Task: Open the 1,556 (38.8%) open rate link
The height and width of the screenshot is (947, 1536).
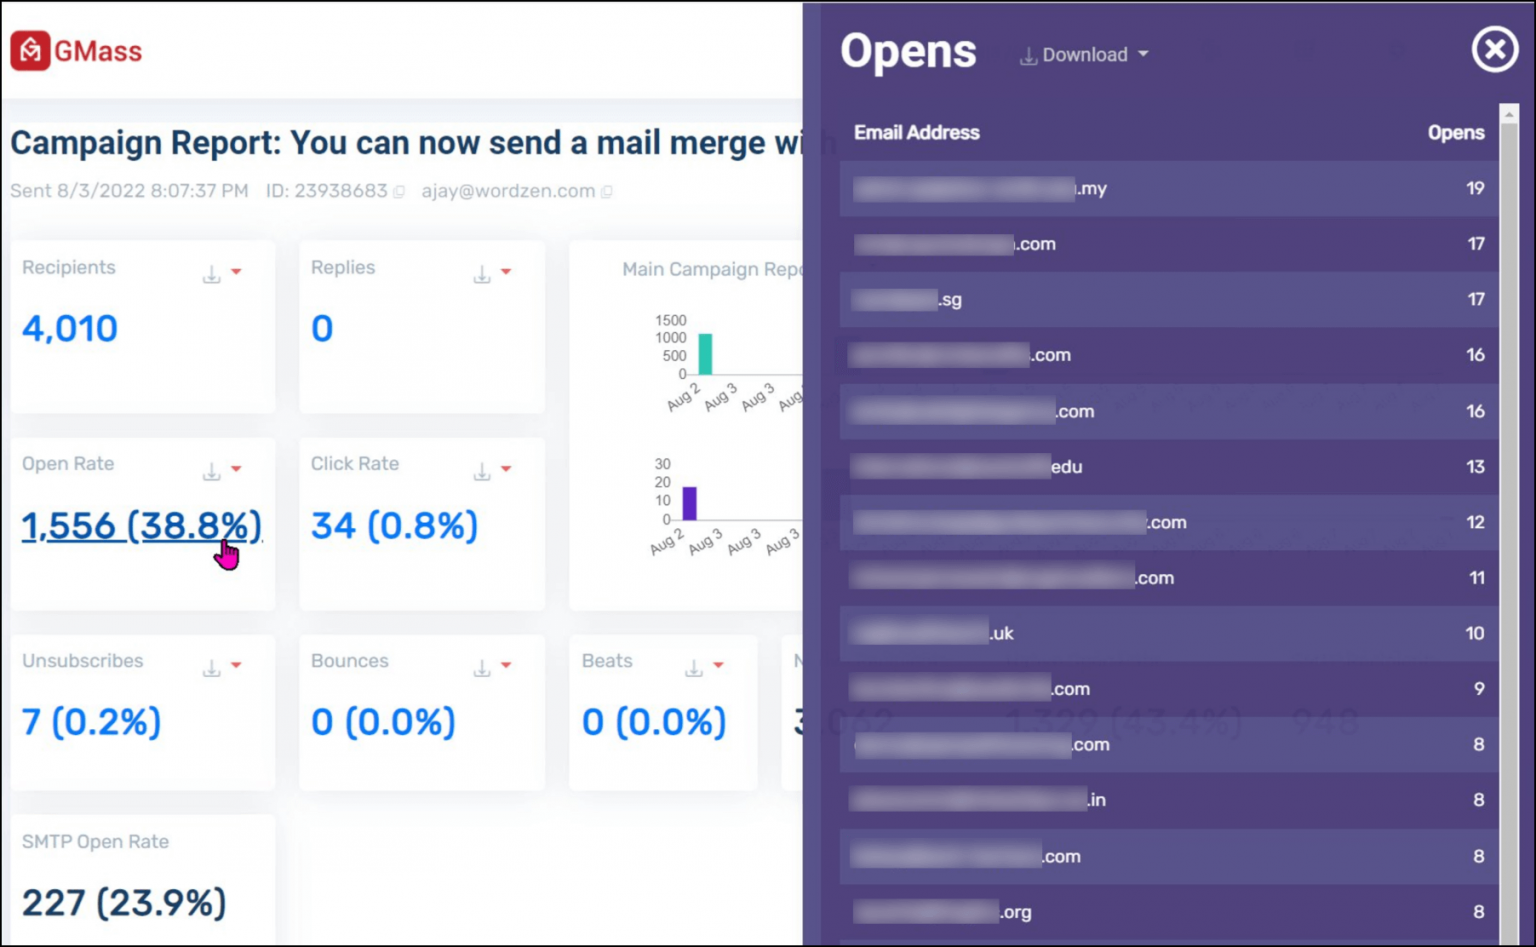Action: tap(141, 526)
